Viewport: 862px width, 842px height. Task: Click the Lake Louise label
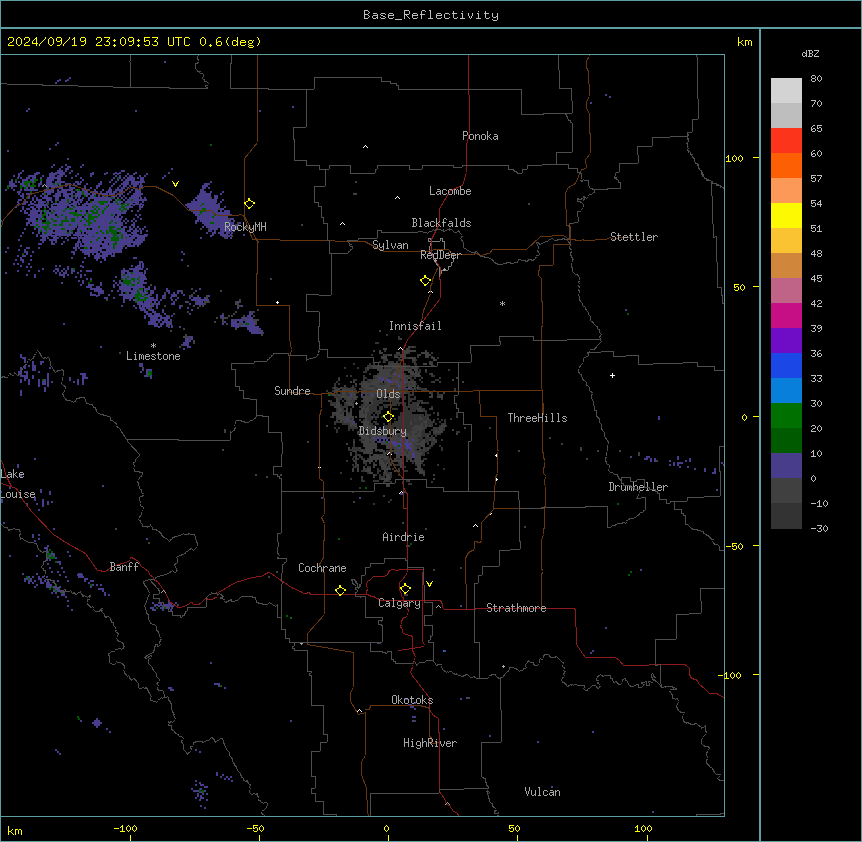click(x=18, y=484)
